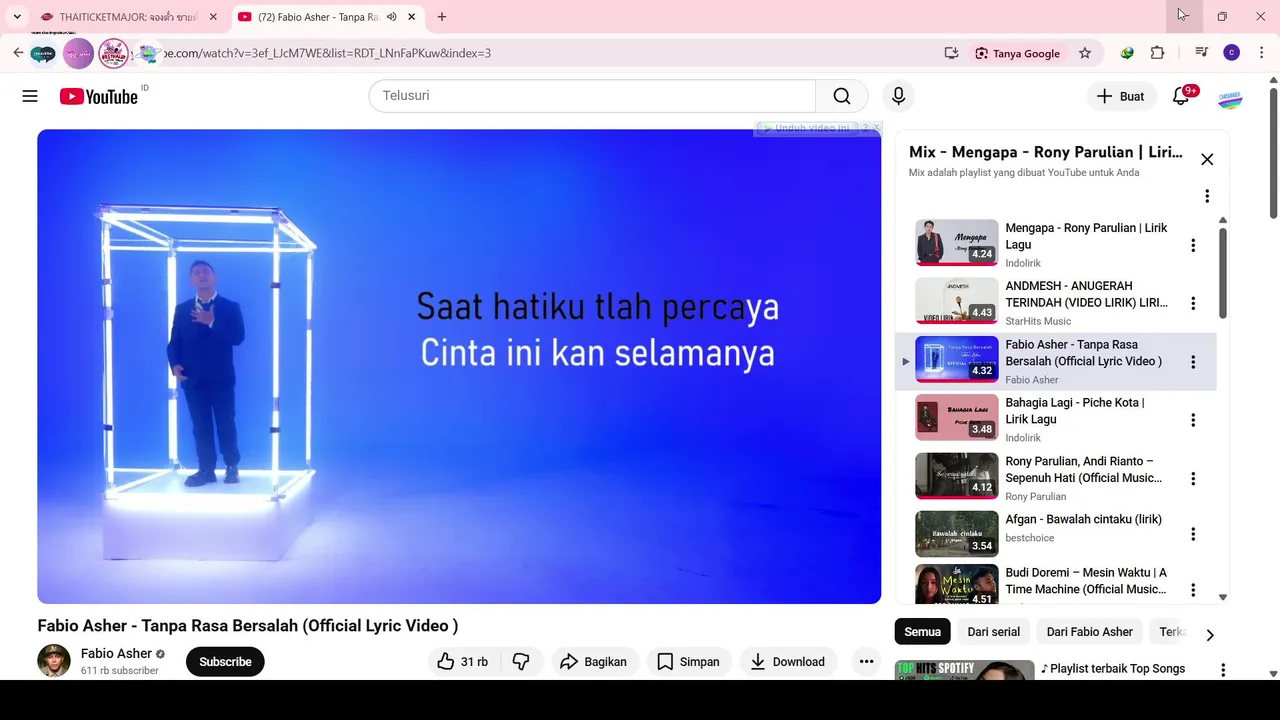Start voice search with the microphone
This screenshot has height=720, width=1280.
[898, 96]
